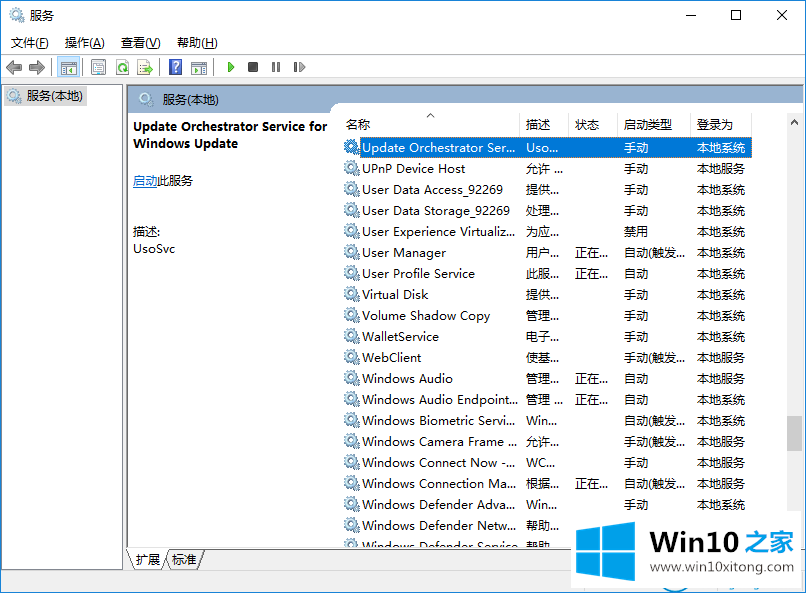The image size is (806, 593).
Task: Click the Restart Service toolbar icon
Action: 299,67
